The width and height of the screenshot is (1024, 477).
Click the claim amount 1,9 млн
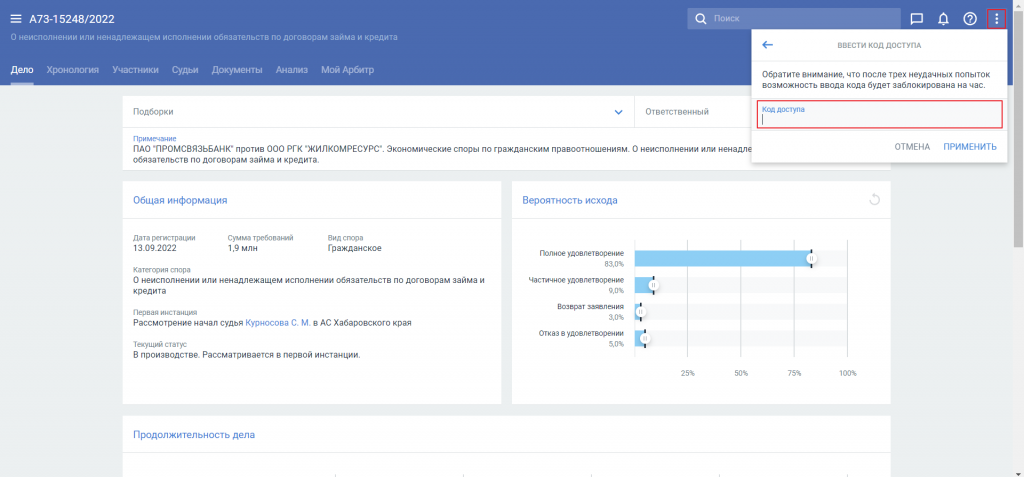pyautogui.click(x=245, y=248)
